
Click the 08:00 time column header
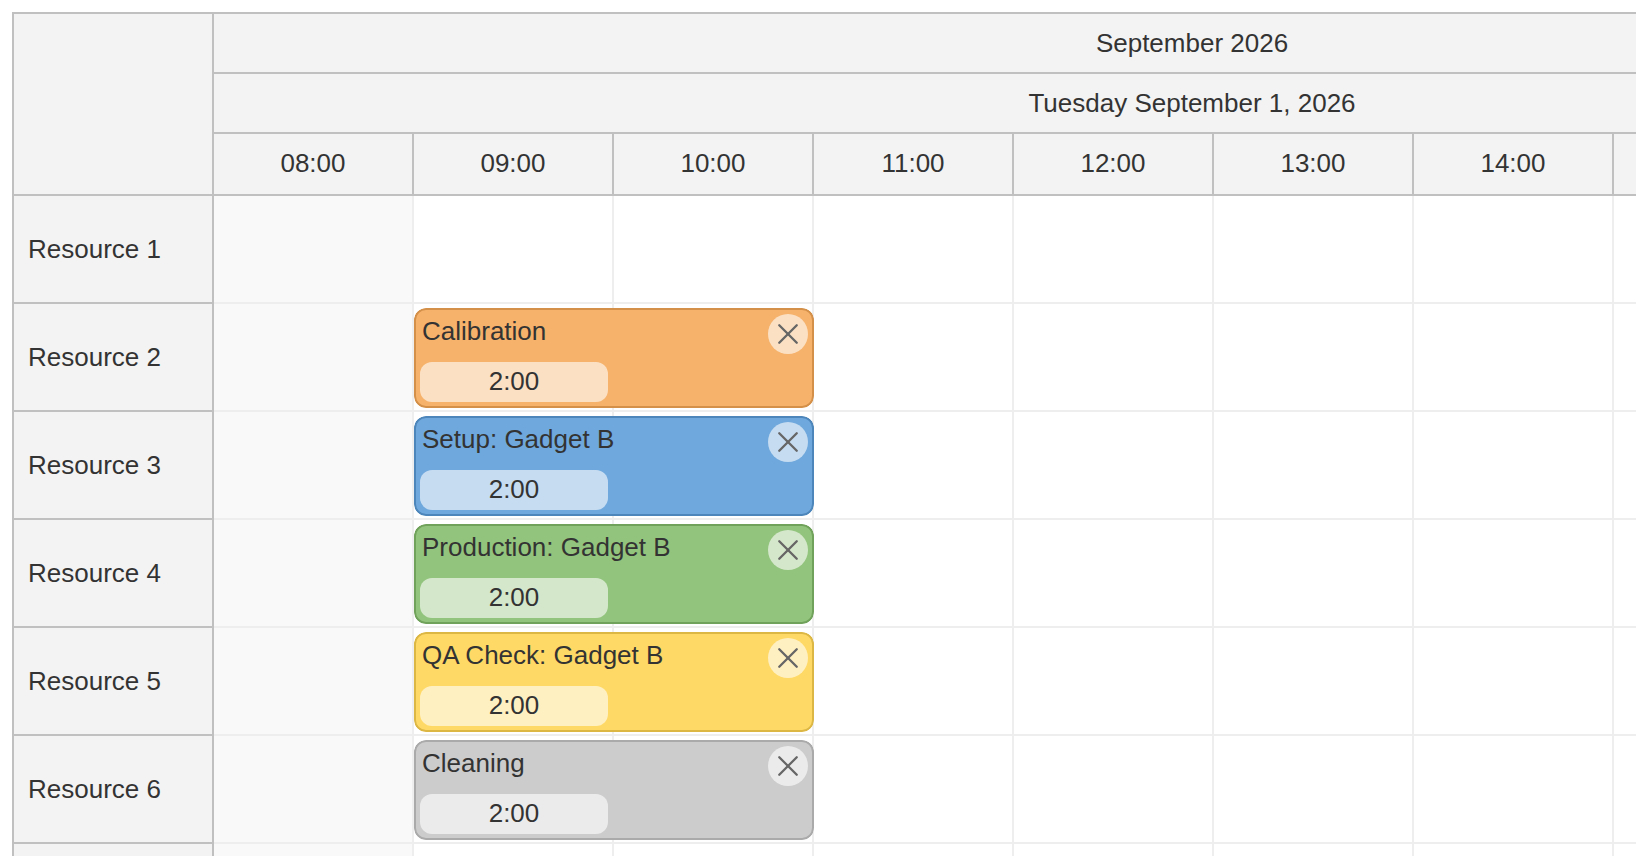[x=313, y=164]
